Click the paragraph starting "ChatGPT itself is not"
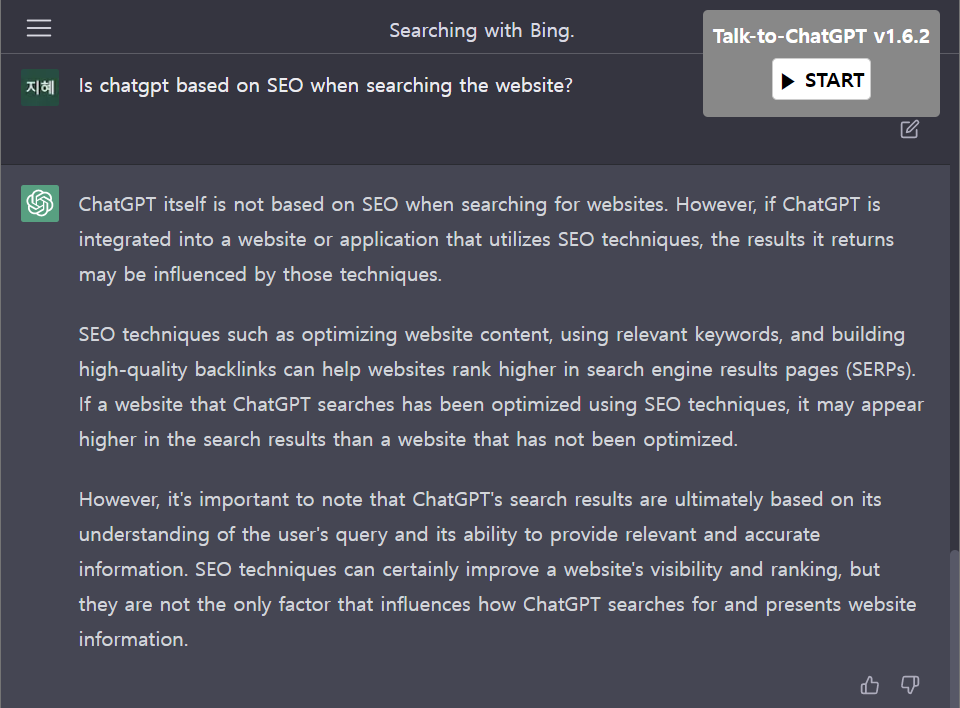This screenshot has width=960, height=708. pos(486,239)
